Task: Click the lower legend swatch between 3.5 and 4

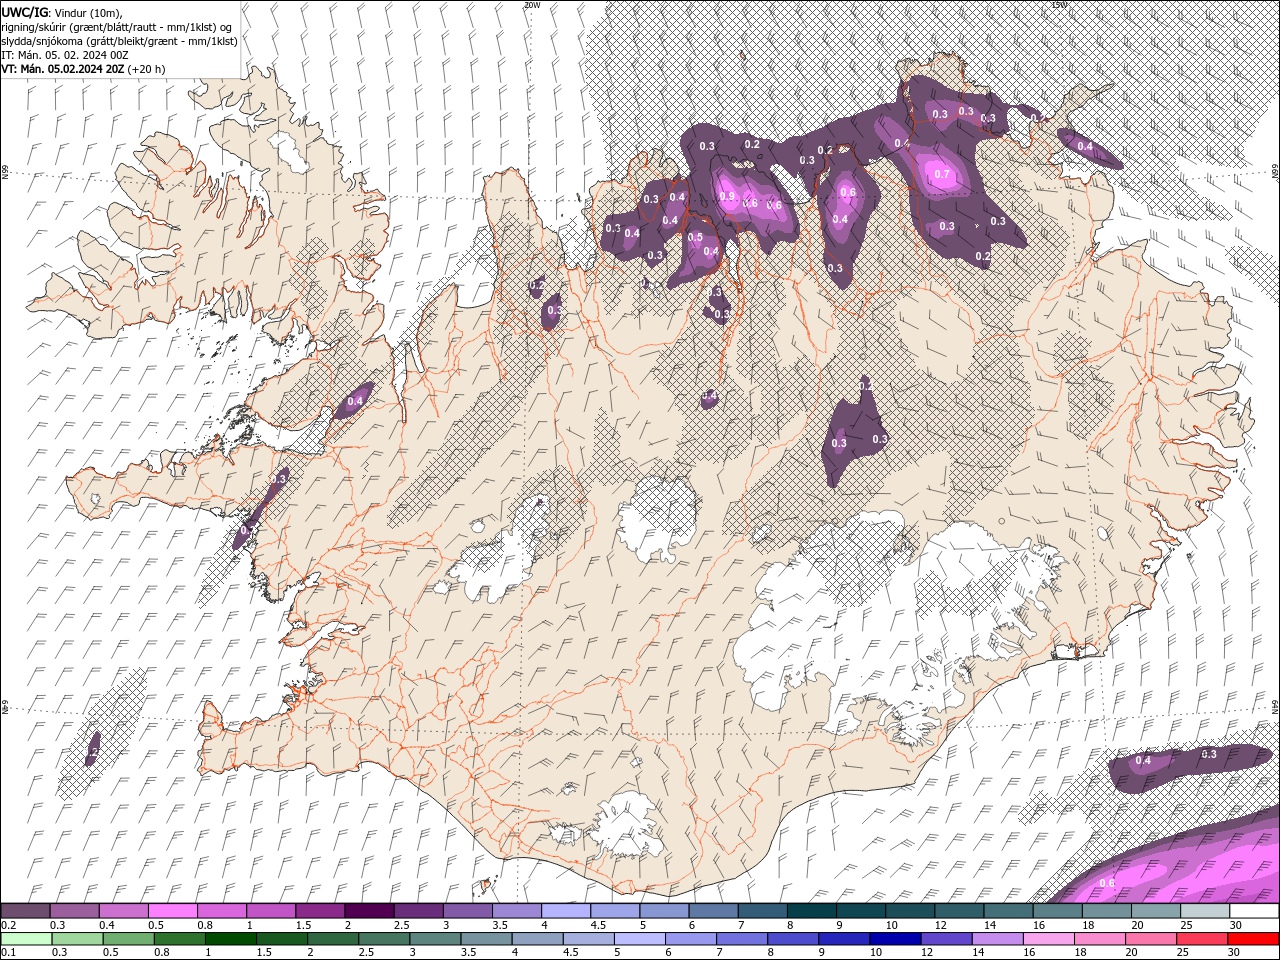Action: 486,939
